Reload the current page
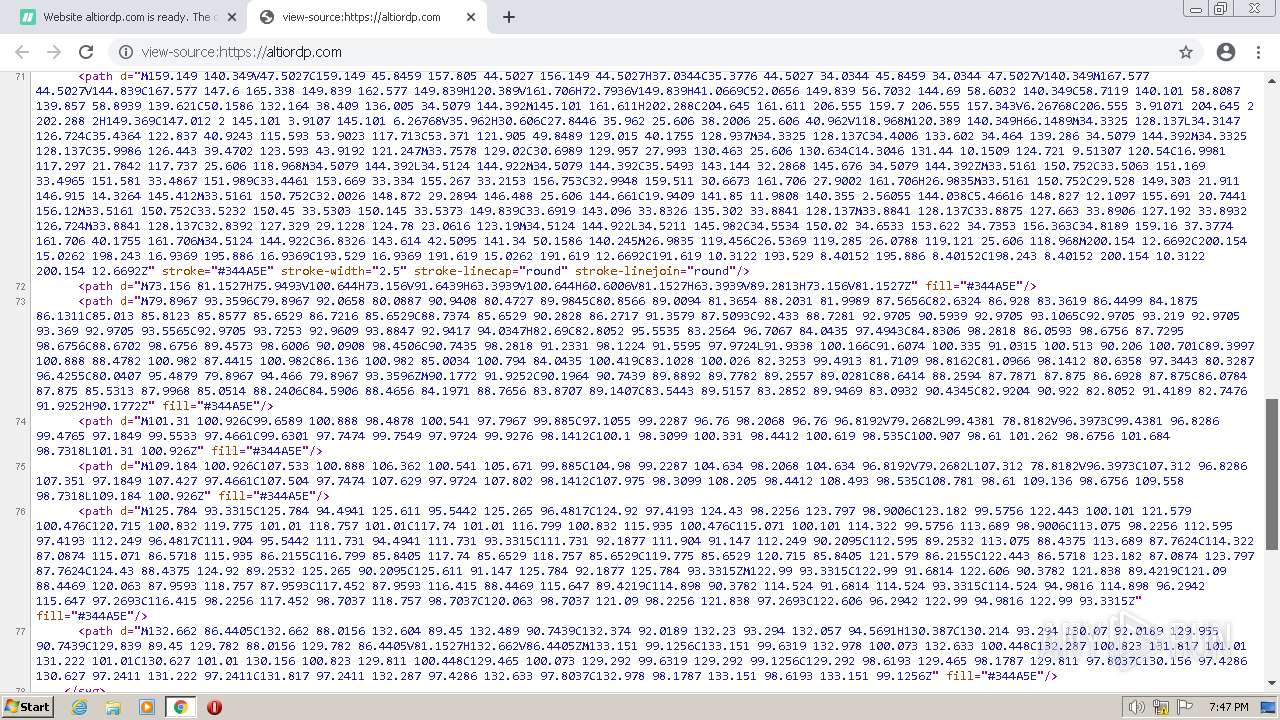 coord(86,52)
